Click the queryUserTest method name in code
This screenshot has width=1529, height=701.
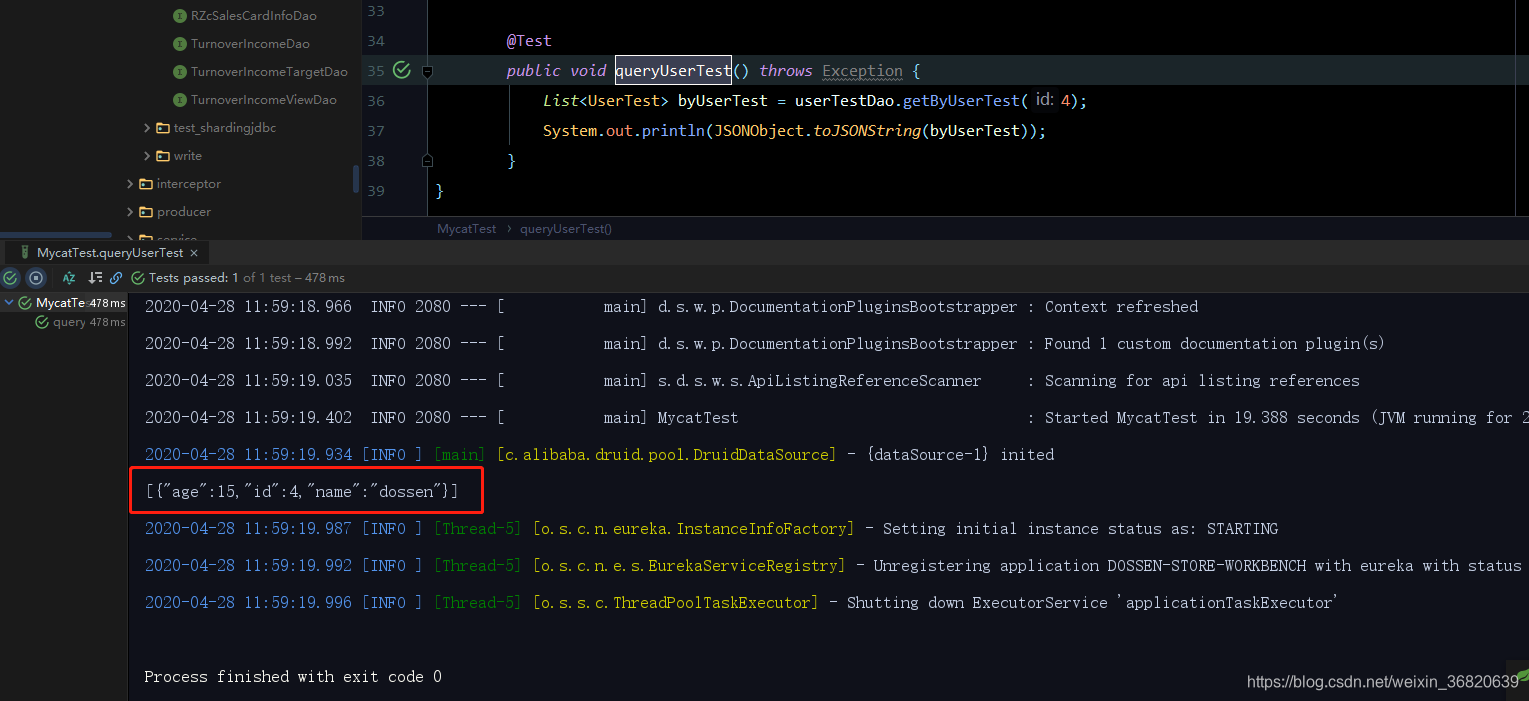pyautogui.click(x=673, y=70)
